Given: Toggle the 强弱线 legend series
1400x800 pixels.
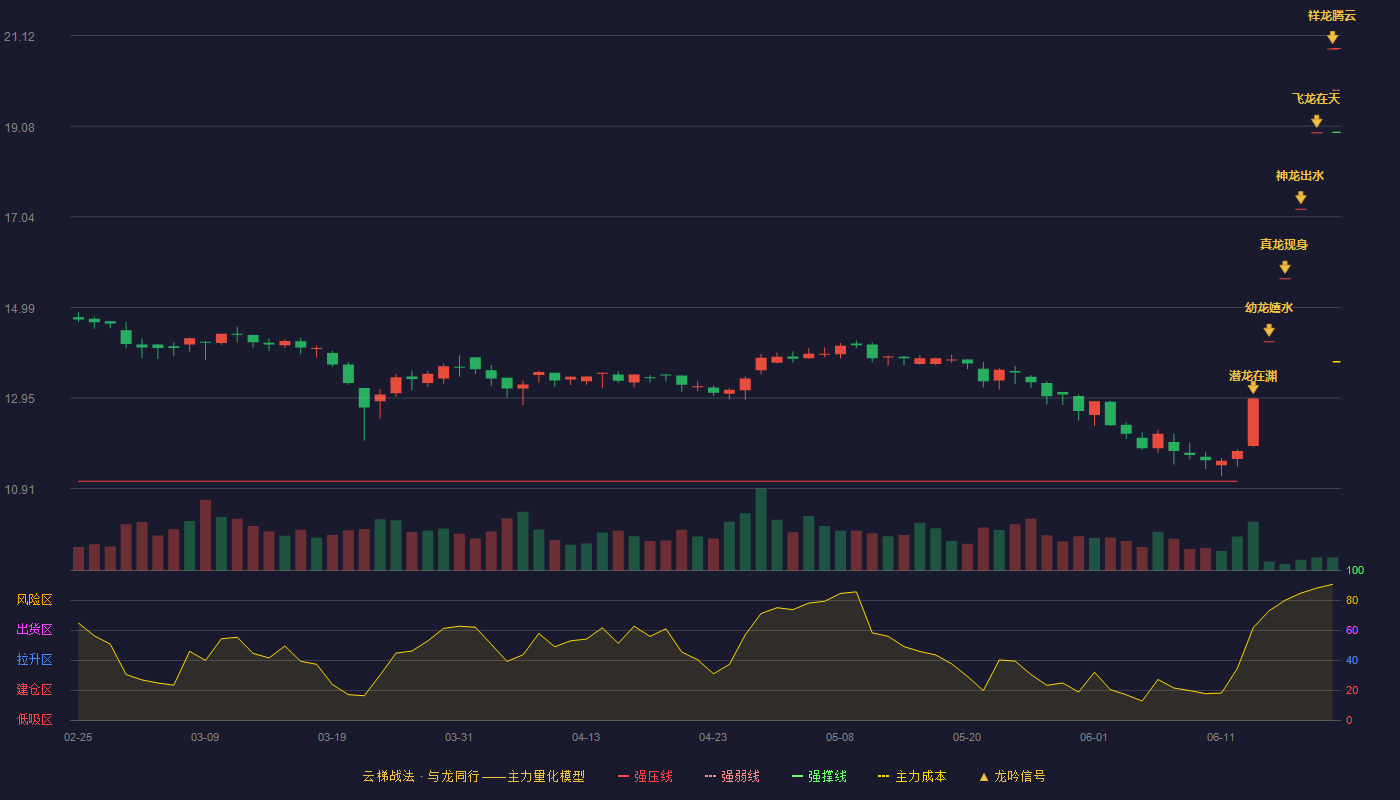Looking at the screenshot, I should 732,777.
